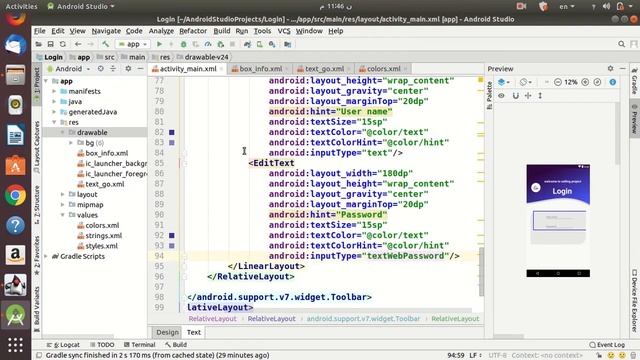Expand the mipmap folder
Screen dimensions: 640x360
coord(62,205)
